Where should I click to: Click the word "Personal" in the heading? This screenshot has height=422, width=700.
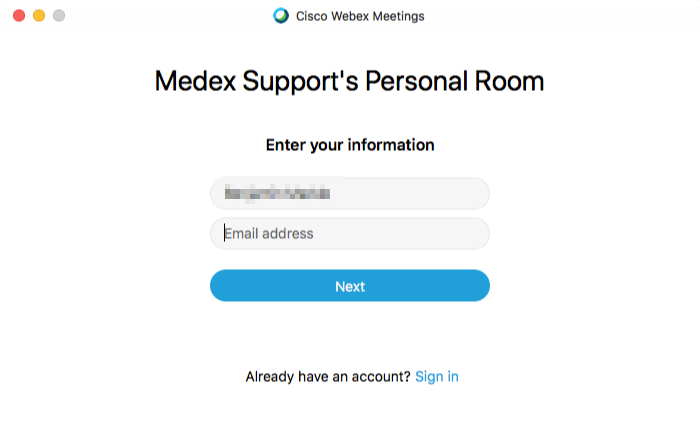tap(424, 82)
